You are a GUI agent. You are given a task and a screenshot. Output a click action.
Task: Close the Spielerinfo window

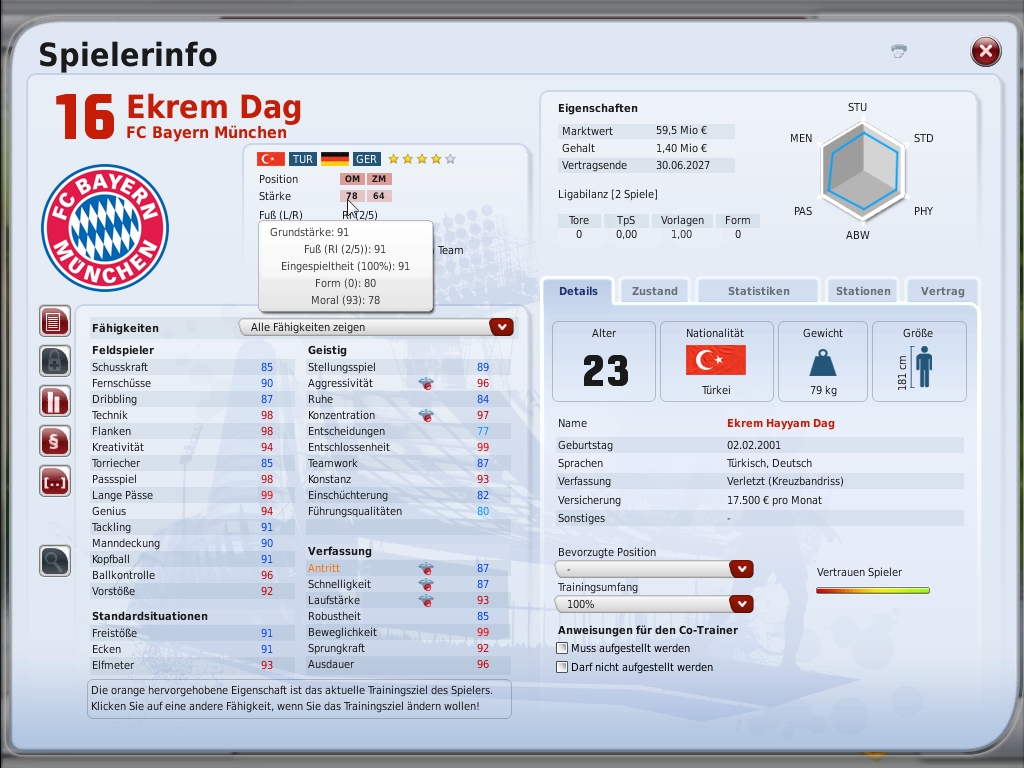[985, 51]
